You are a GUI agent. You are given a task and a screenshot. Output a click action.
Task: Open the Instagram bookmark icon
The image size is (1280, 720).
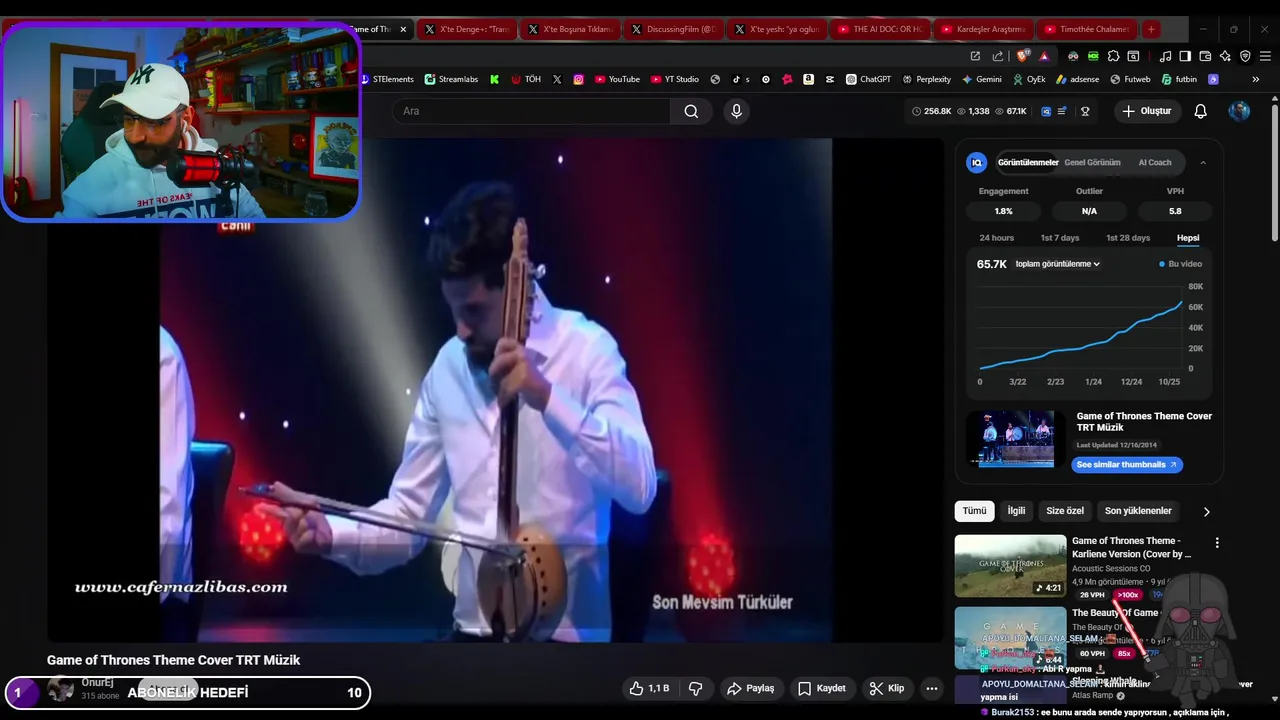(578, 79)
